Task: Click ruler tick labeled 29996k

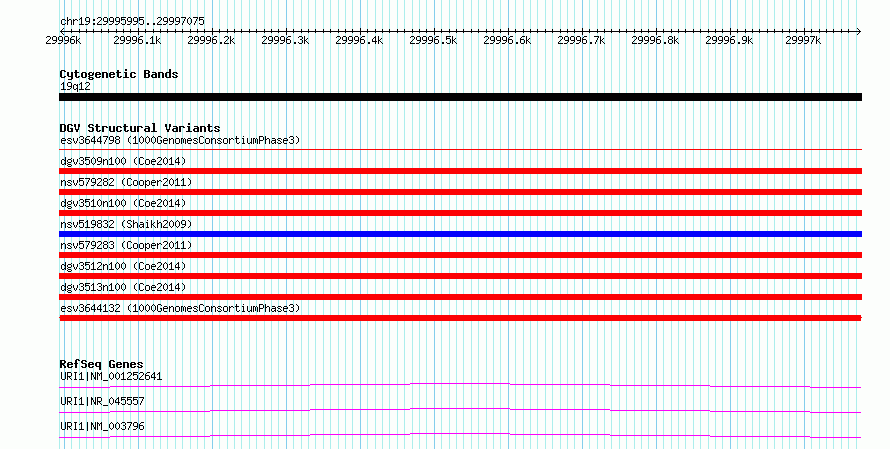Action: coord(63,40)
